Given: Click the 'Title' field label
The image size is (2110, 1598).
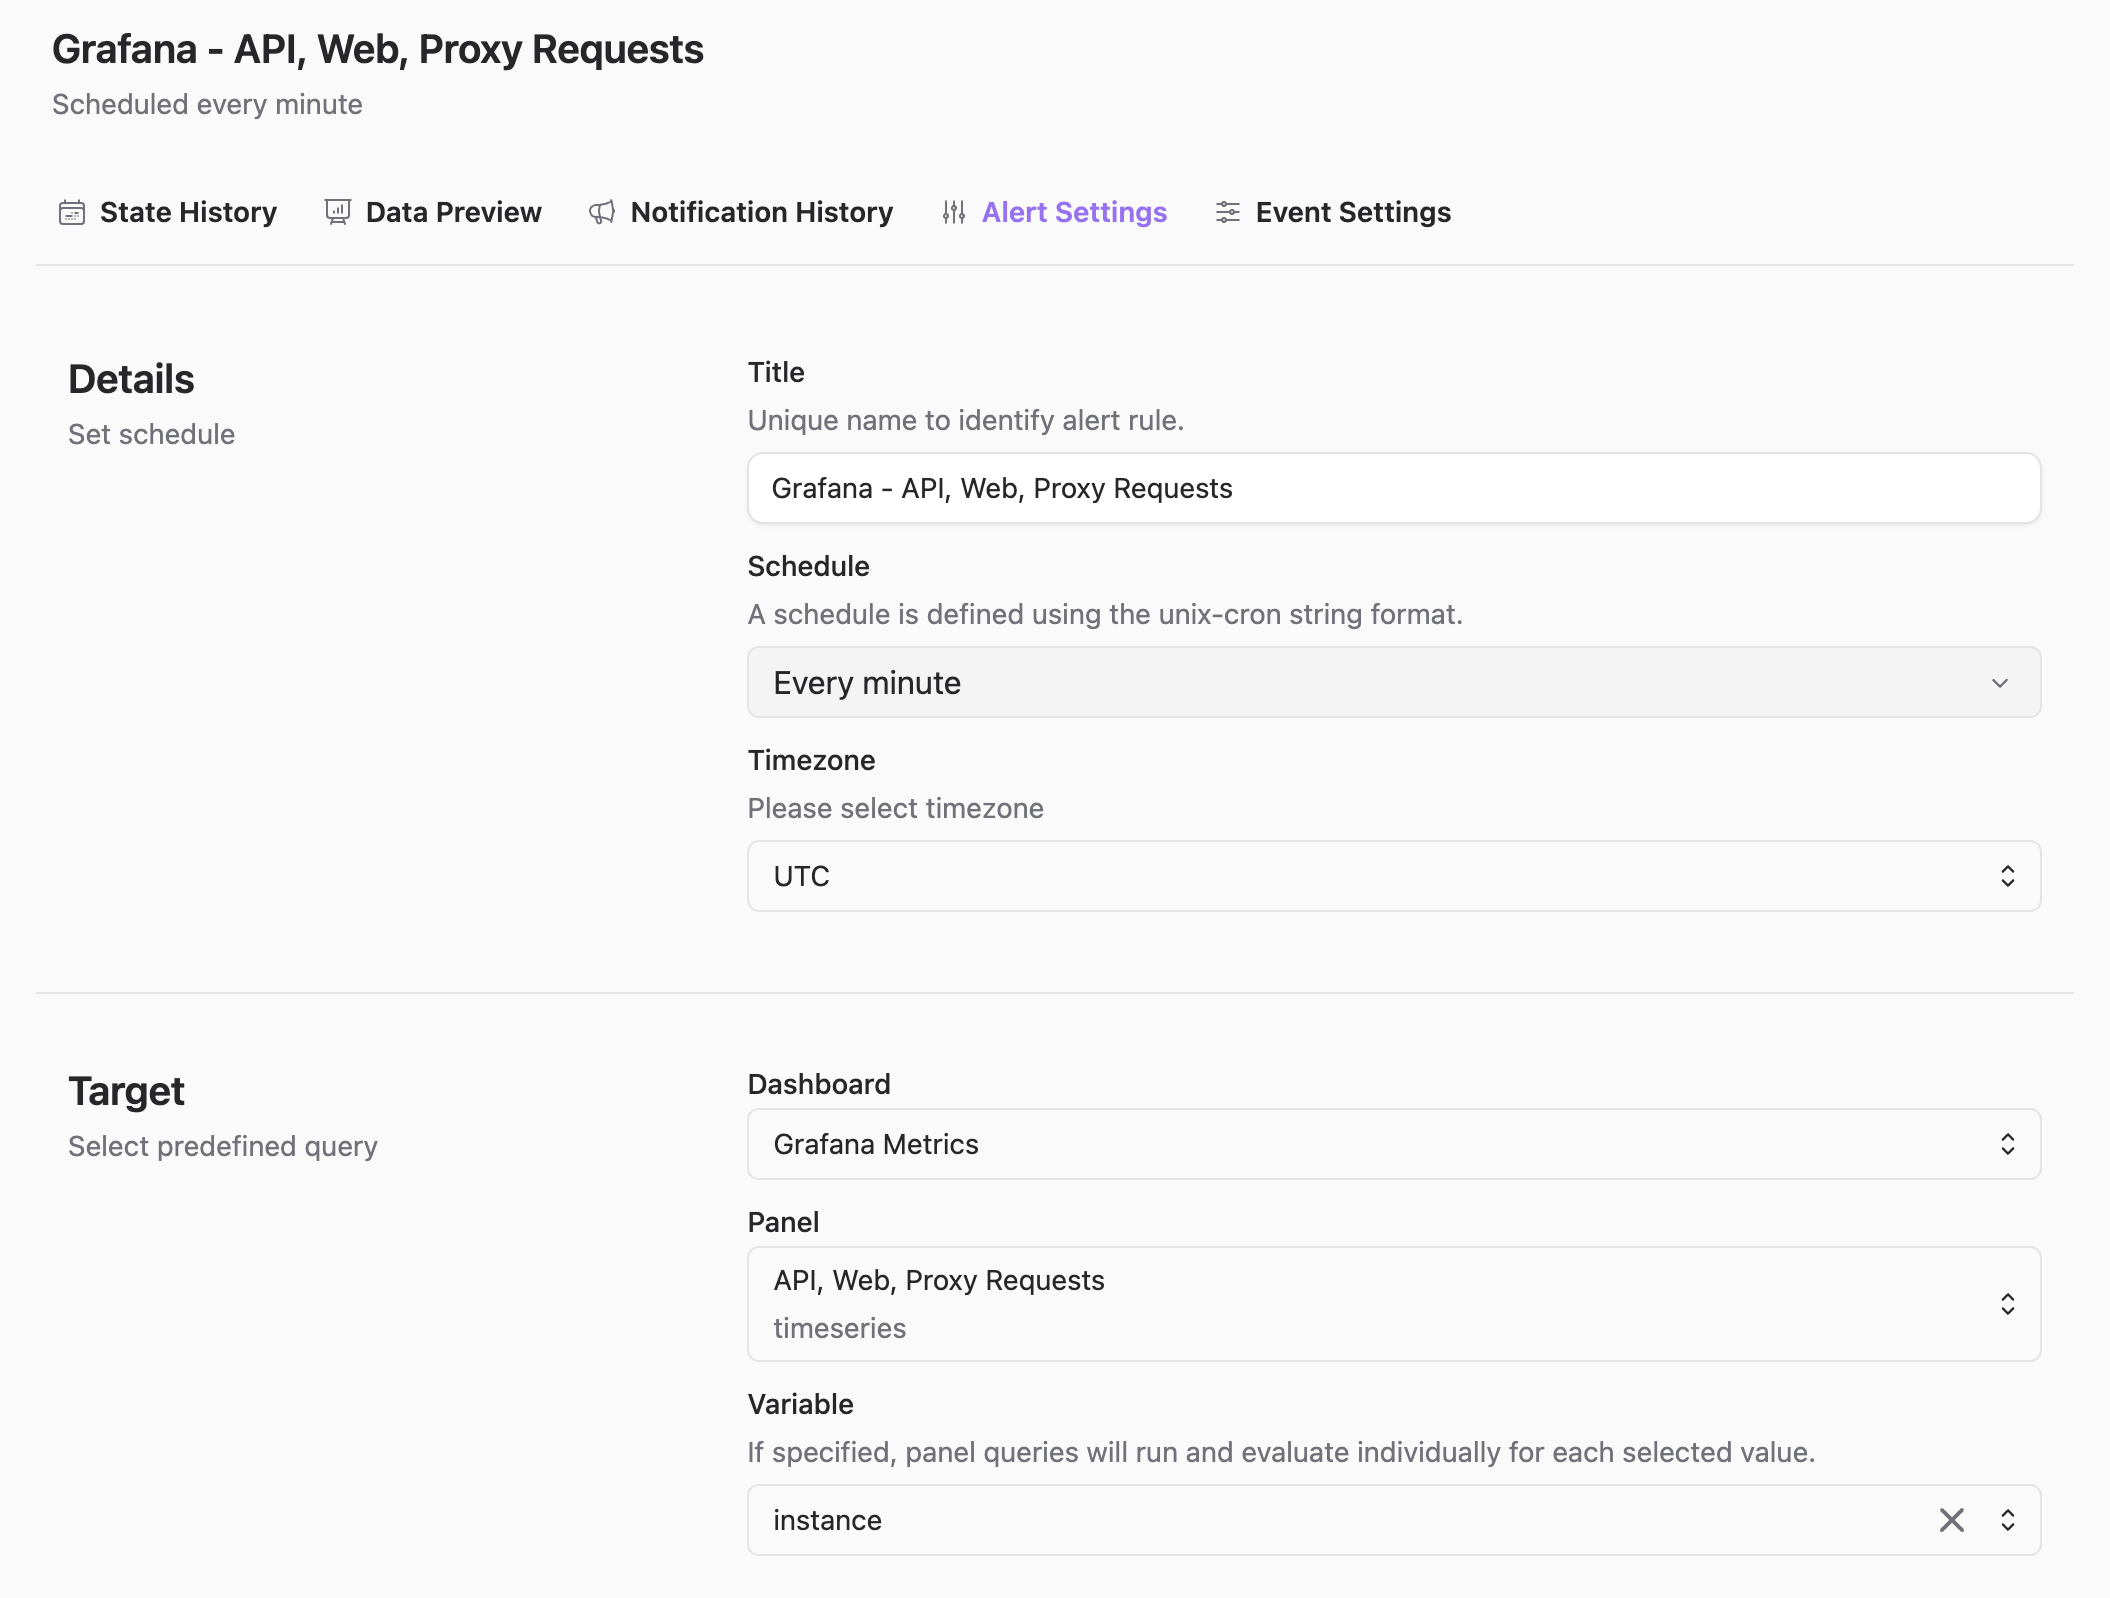Looking at the screenshot, I should [x=776, y=372].
